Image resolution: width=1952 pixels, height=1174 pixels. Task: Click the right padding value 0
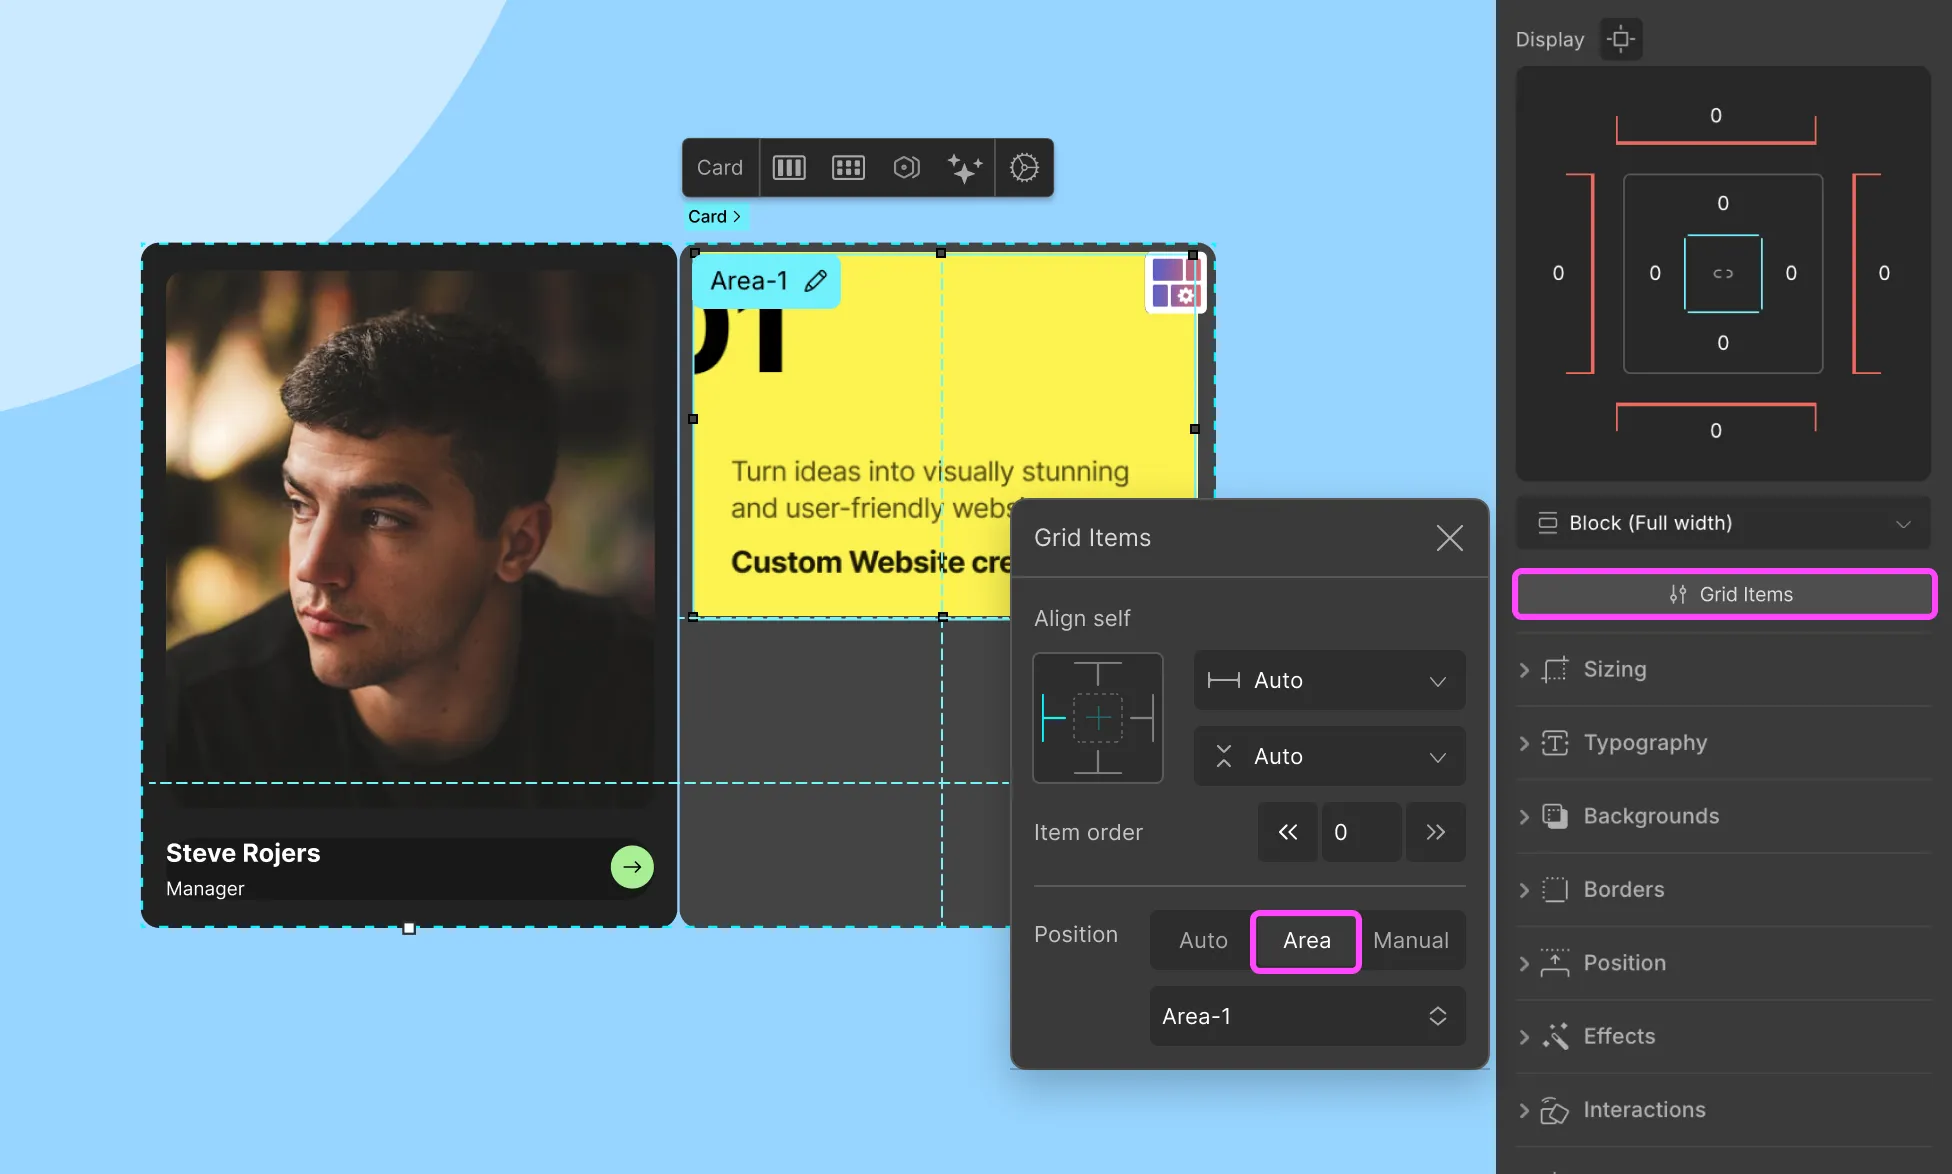[x=1791, y=273]
